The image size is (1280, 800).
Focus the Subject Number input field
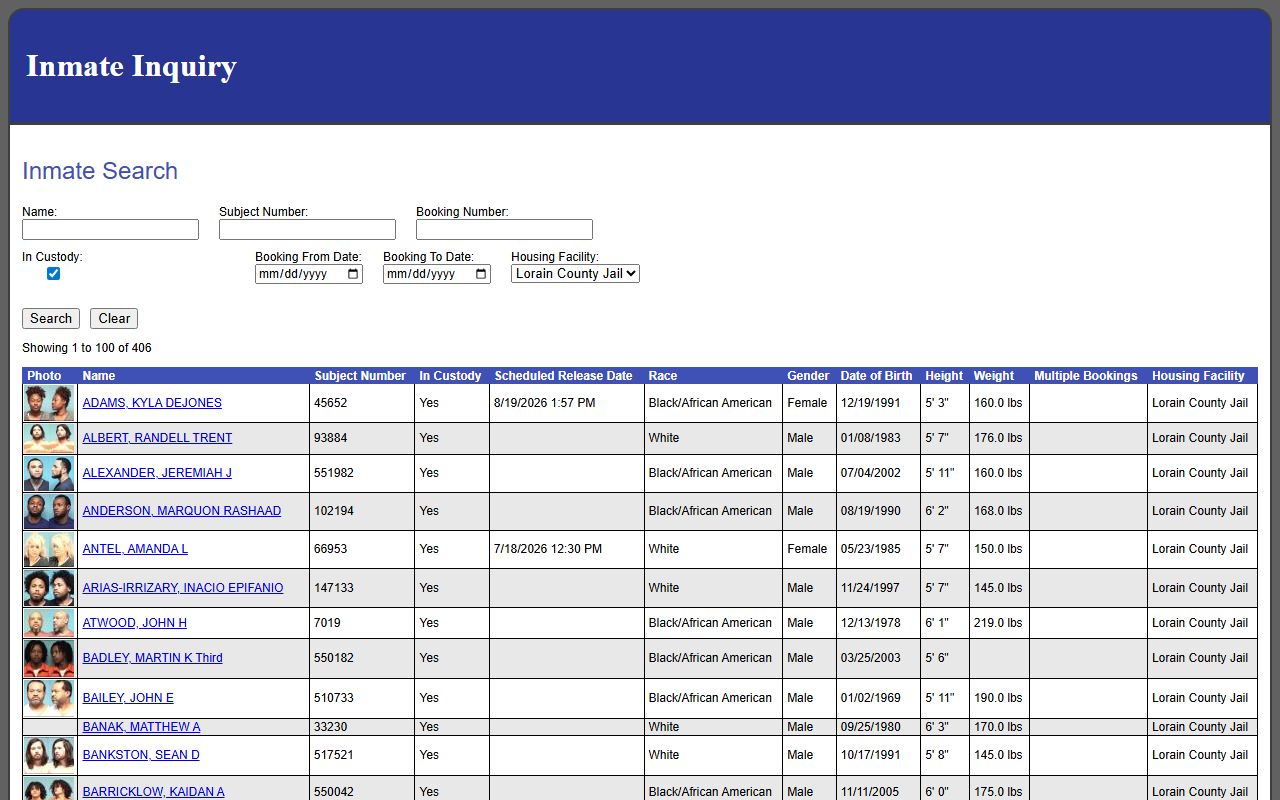click(307, 230)
